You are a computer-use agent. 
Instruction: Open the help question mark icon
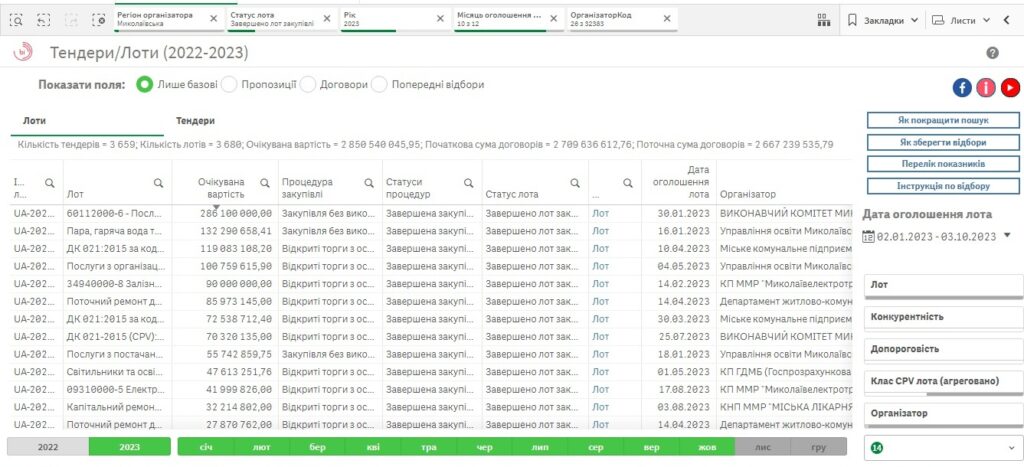[992, 53]
